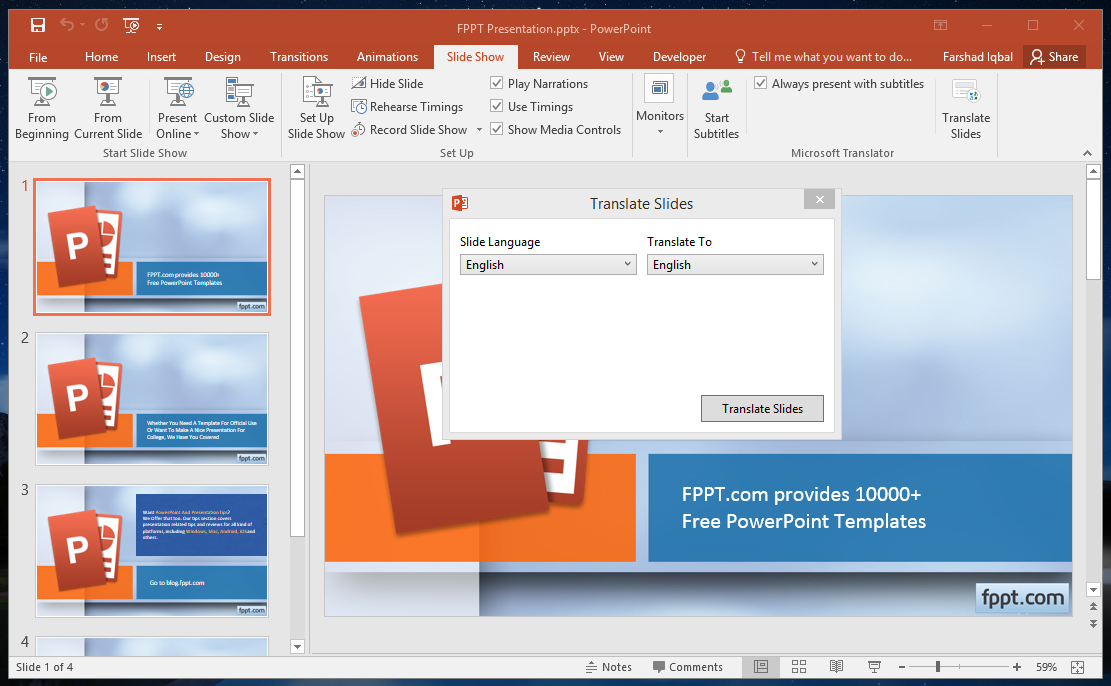Open Present Online options
This screenshot has width=1111, height=686.
(x=177, y=109)
